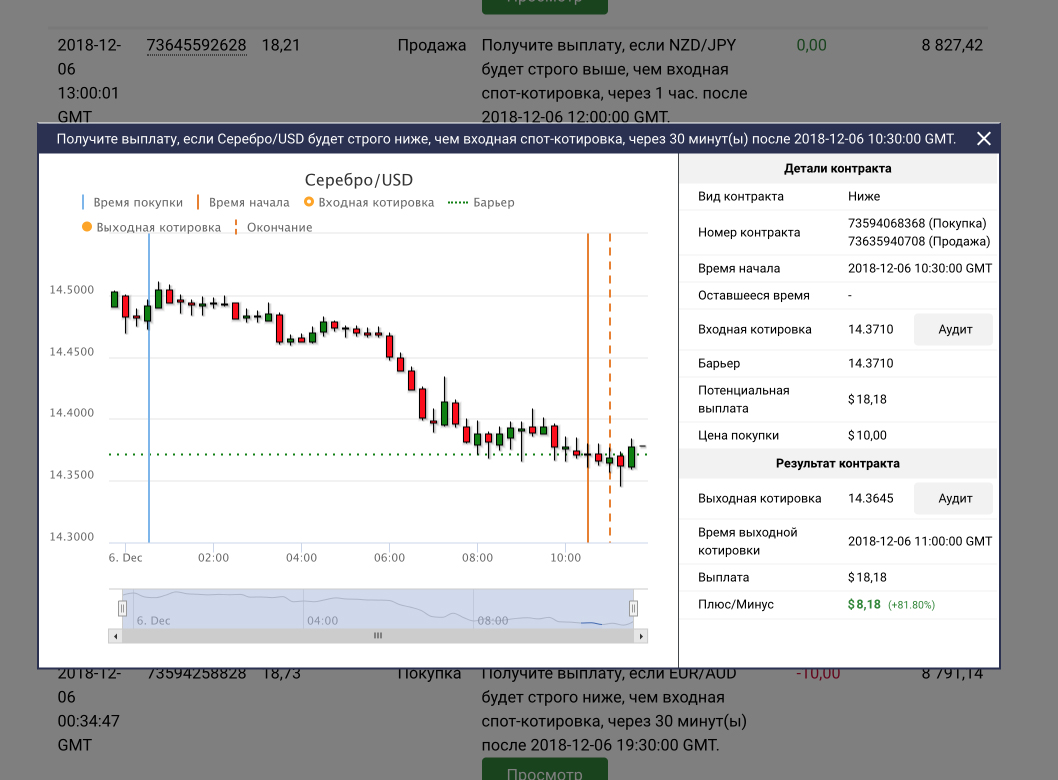
Task: Click the horizontal scrollbar thumb below the navigator
Action: (x=378, y=635)
